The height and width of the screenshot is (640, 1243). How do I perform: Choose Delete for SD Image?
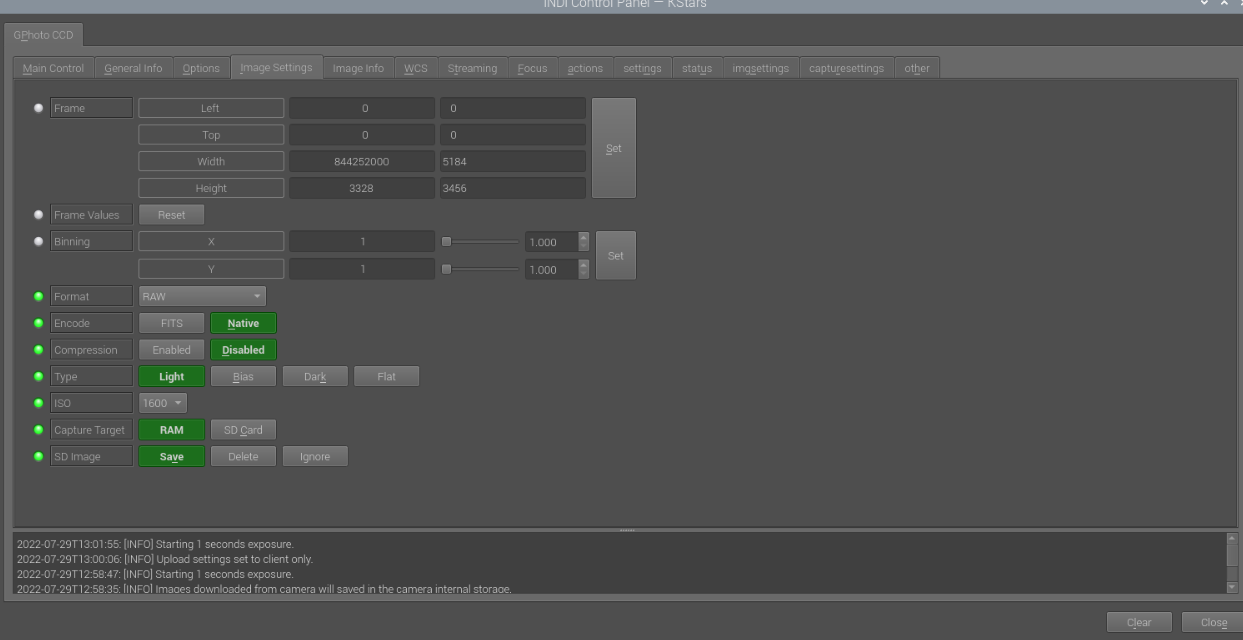point(243,457)
